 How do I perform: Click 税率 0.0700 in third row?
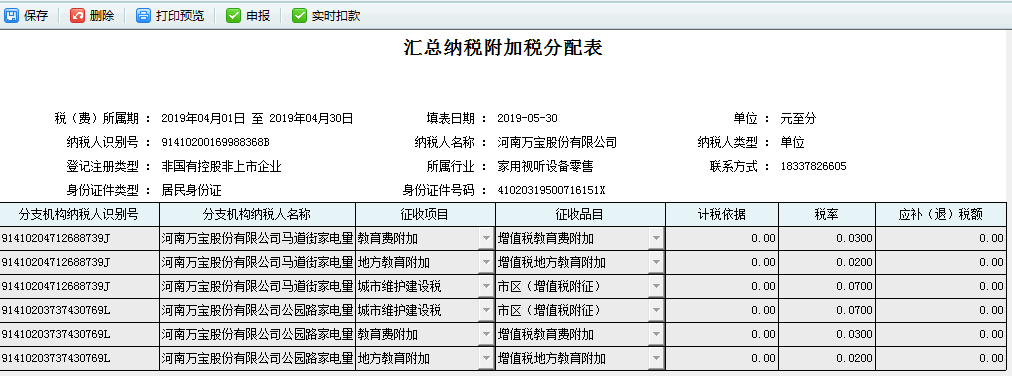(x=827, y=287)
